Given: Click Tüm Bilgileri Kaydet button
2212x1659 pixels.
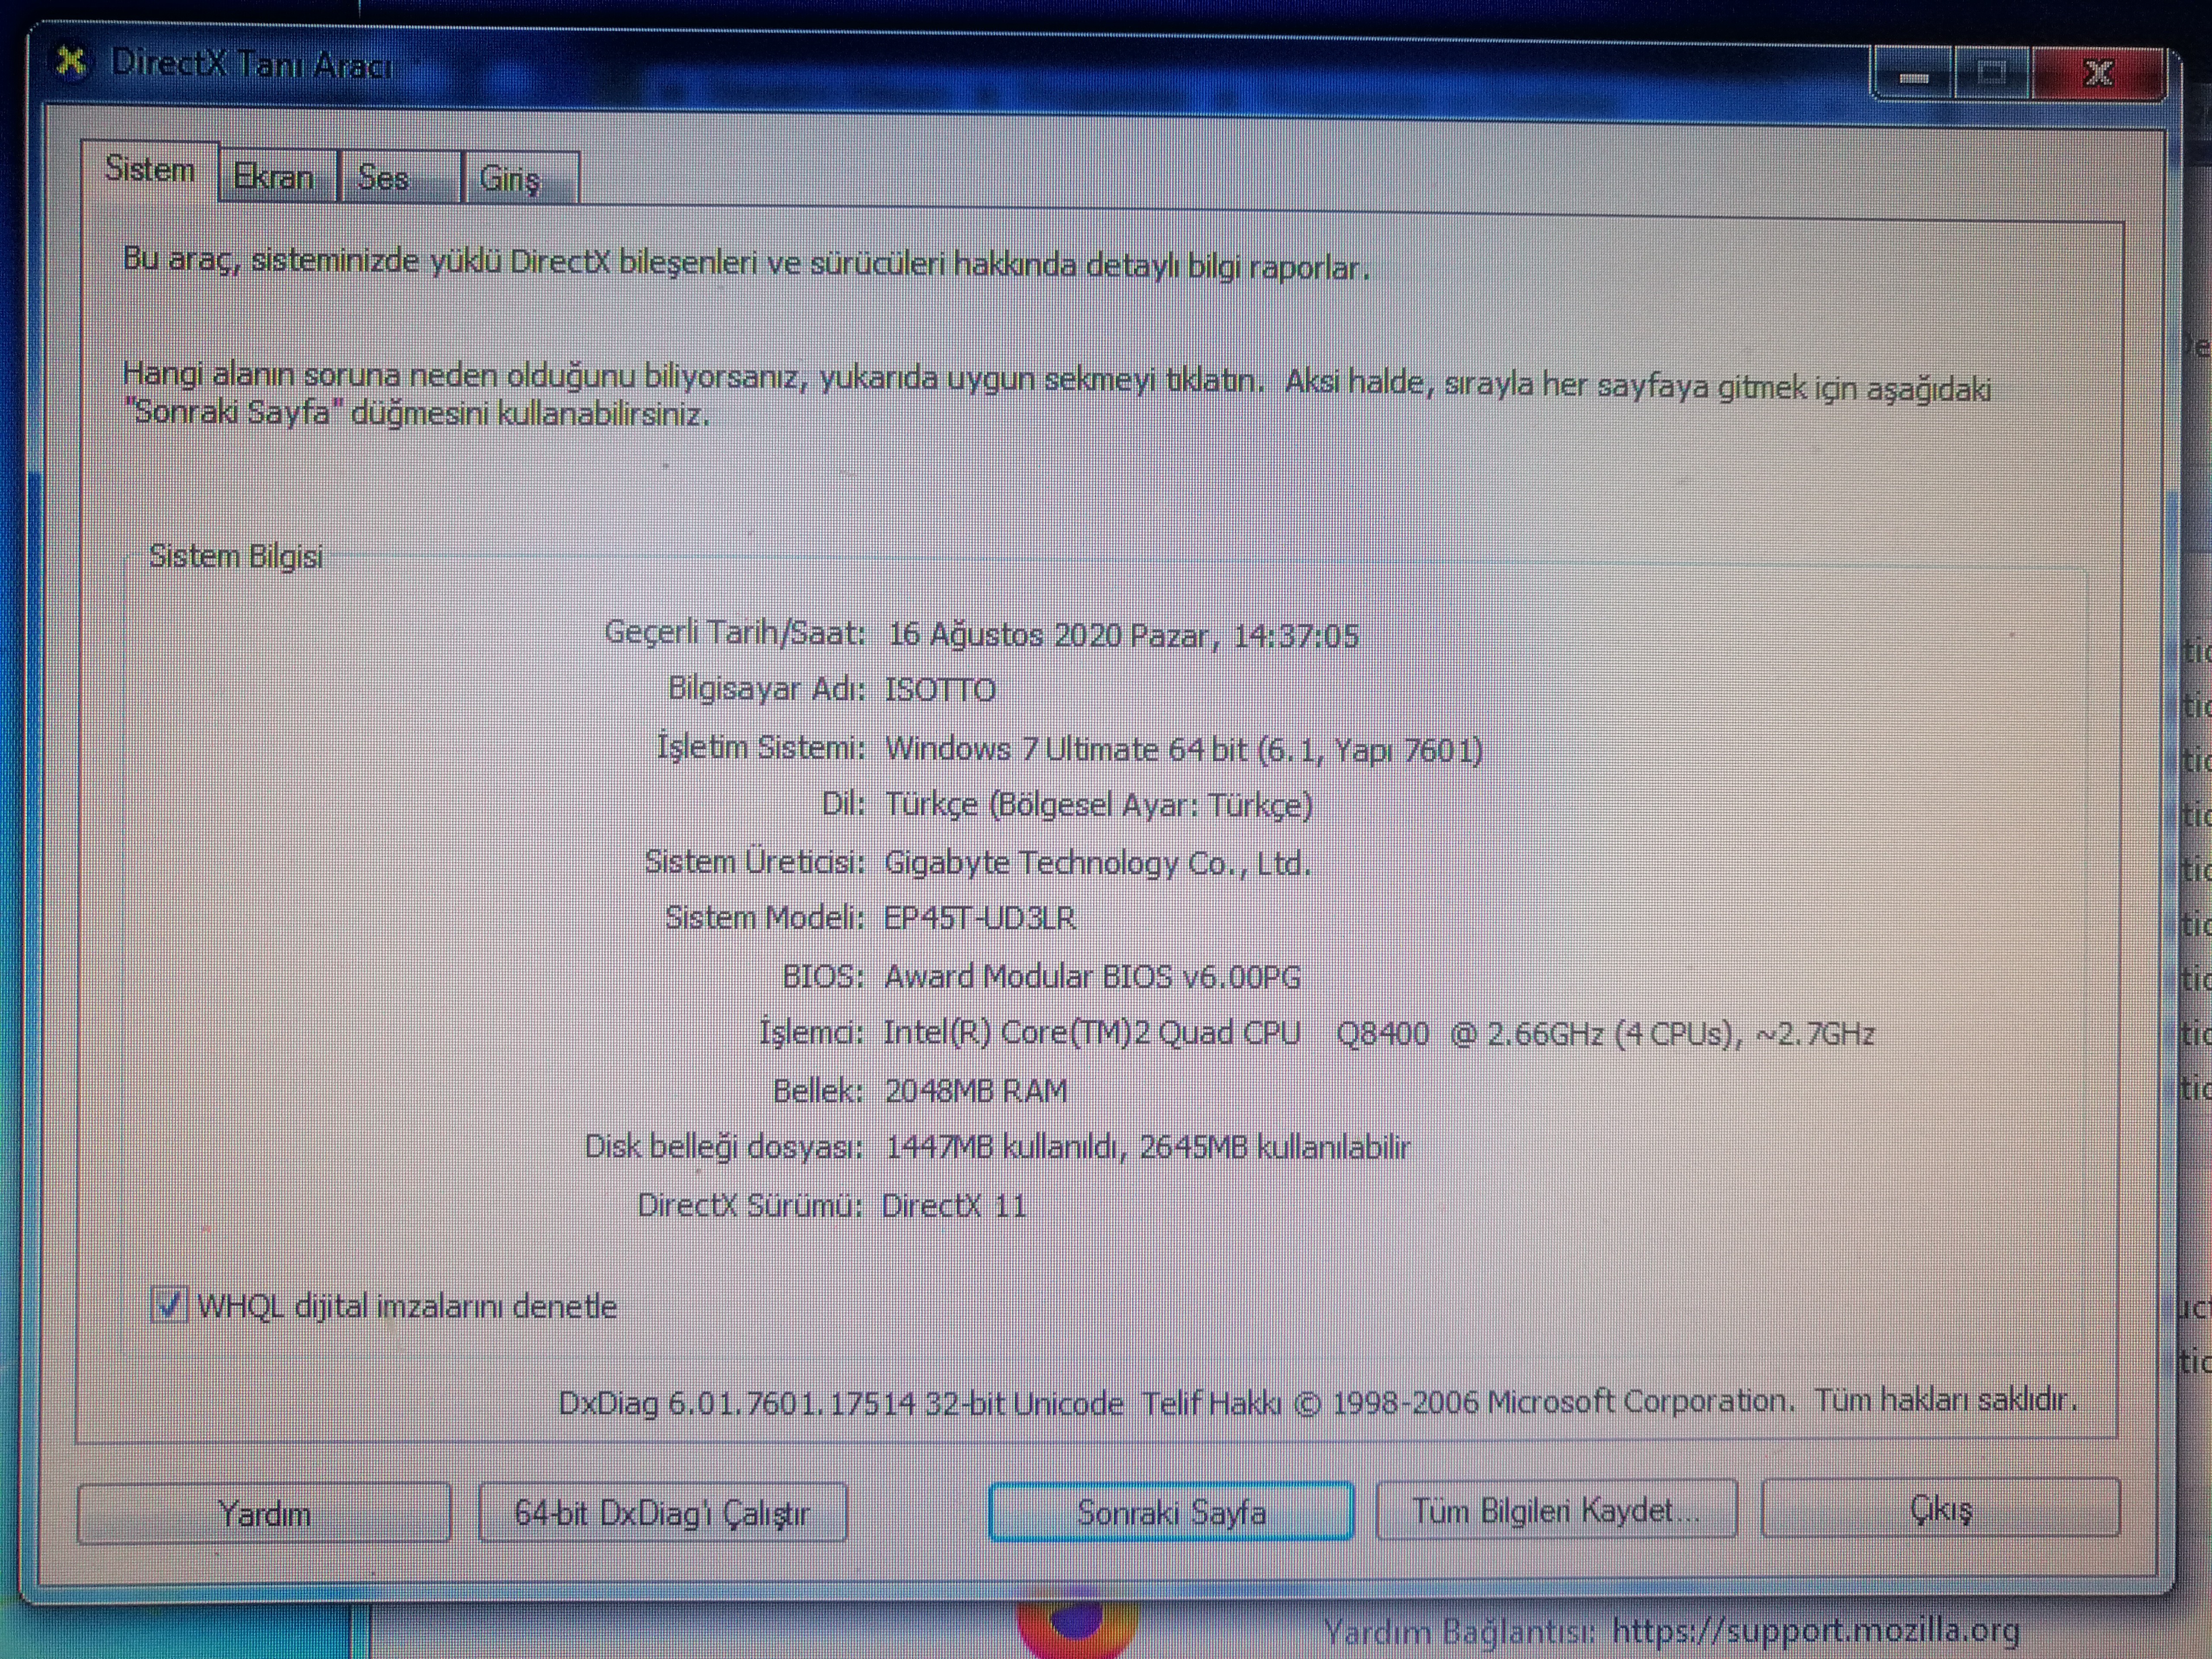Looking at the screenshot, I should [x=1556, y=1509].
